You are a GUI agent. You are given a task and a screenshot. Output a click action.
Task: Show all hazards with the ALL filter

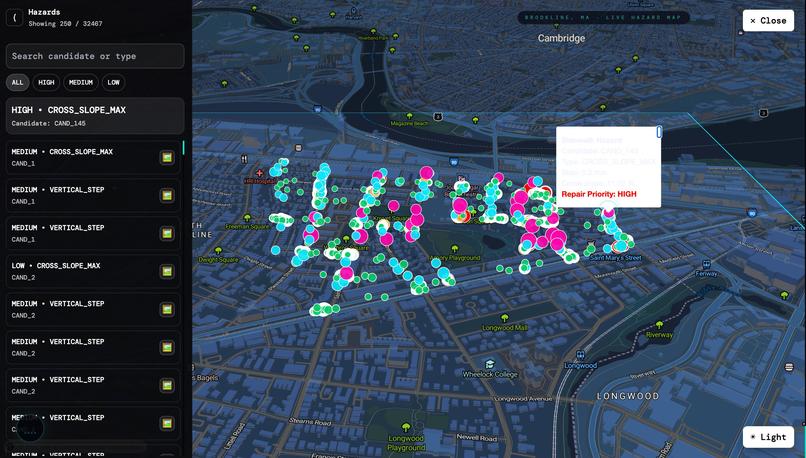click(17, 82)
